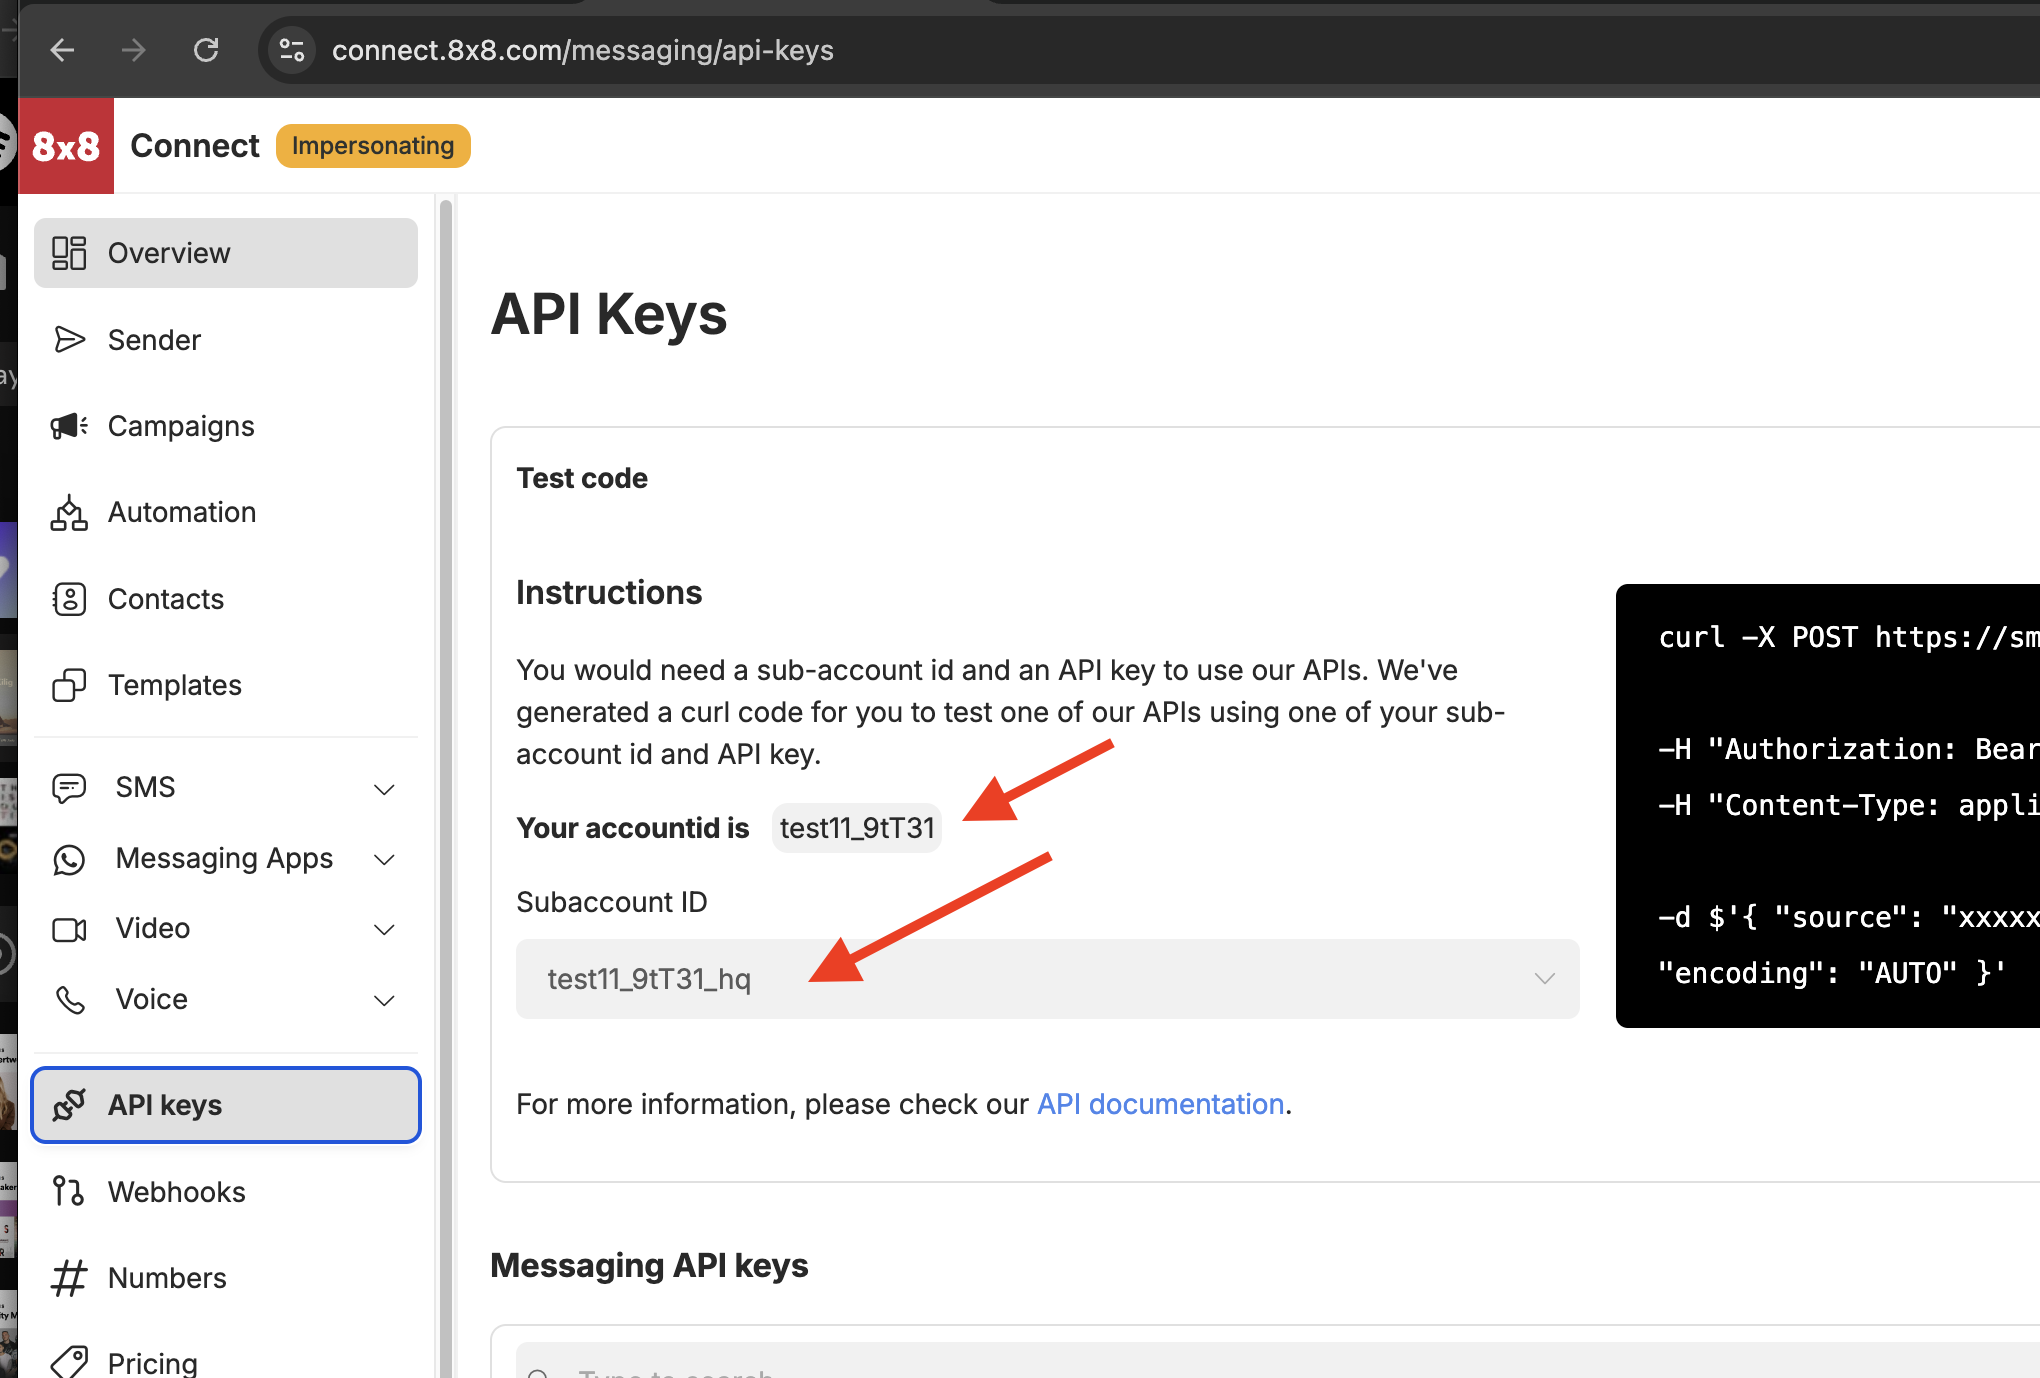Open Campaigns in sidebar
The width and height of the screenshot is (2040, 1378).
tap(226, 426)
